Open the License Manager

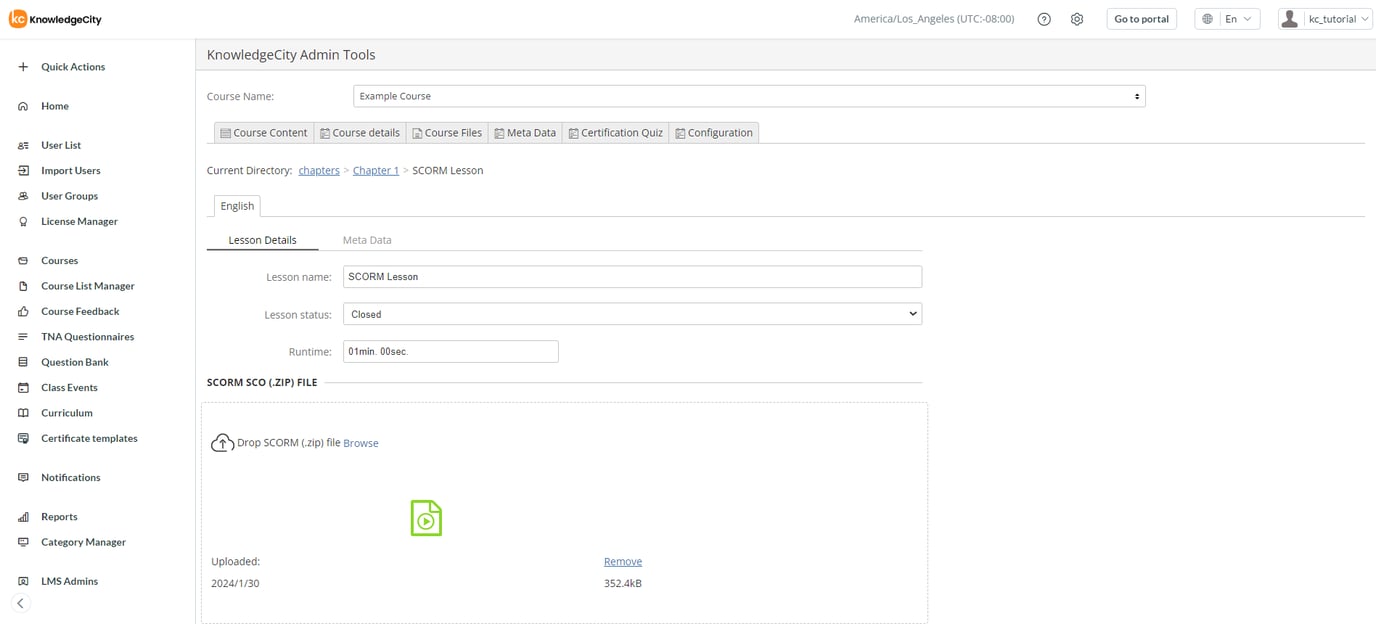(78, 221)
